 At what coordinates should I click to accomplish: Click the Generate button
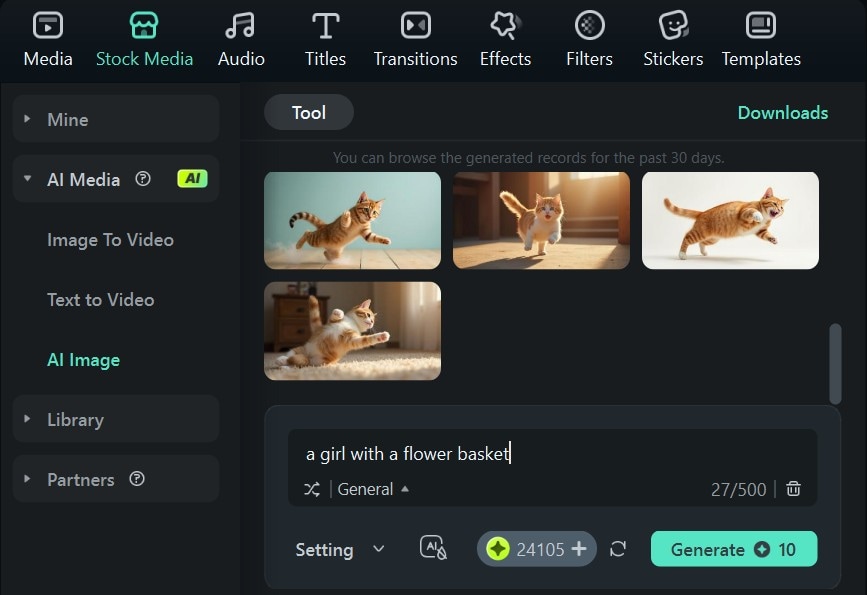733,549
